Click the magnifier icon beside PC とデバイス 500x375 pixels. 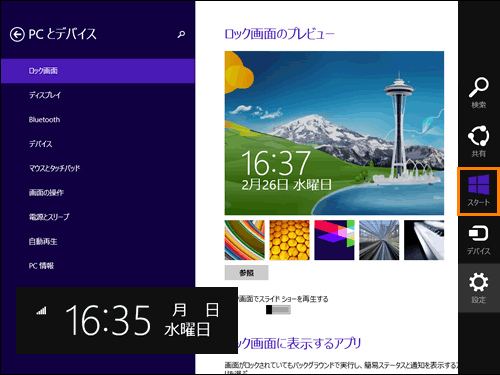point(181,34)
